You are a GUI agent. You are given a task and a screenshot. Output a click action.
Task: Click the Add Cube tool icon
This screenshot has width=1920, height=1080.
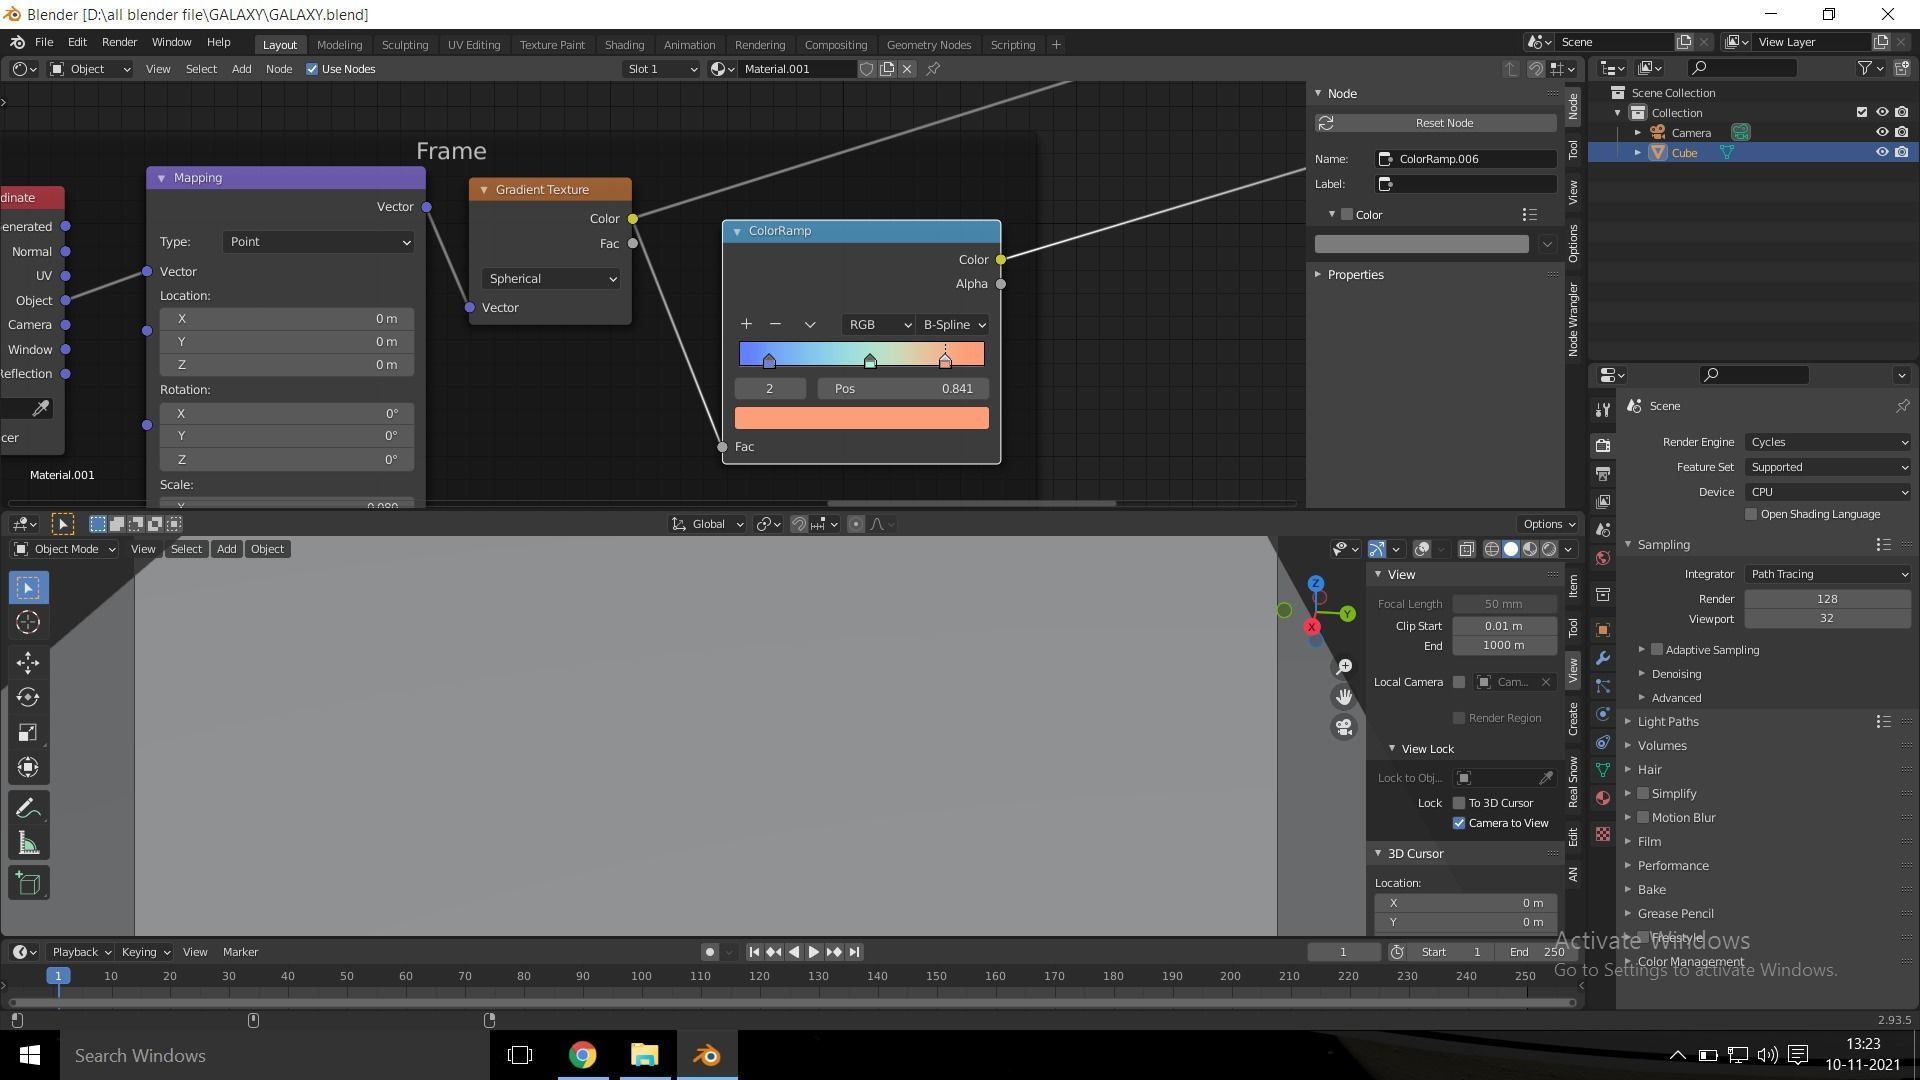28,883
